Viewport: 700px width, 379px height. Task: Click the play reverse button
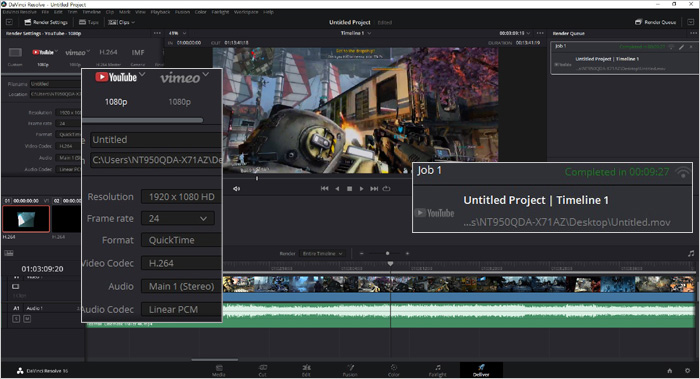[337, 188]
